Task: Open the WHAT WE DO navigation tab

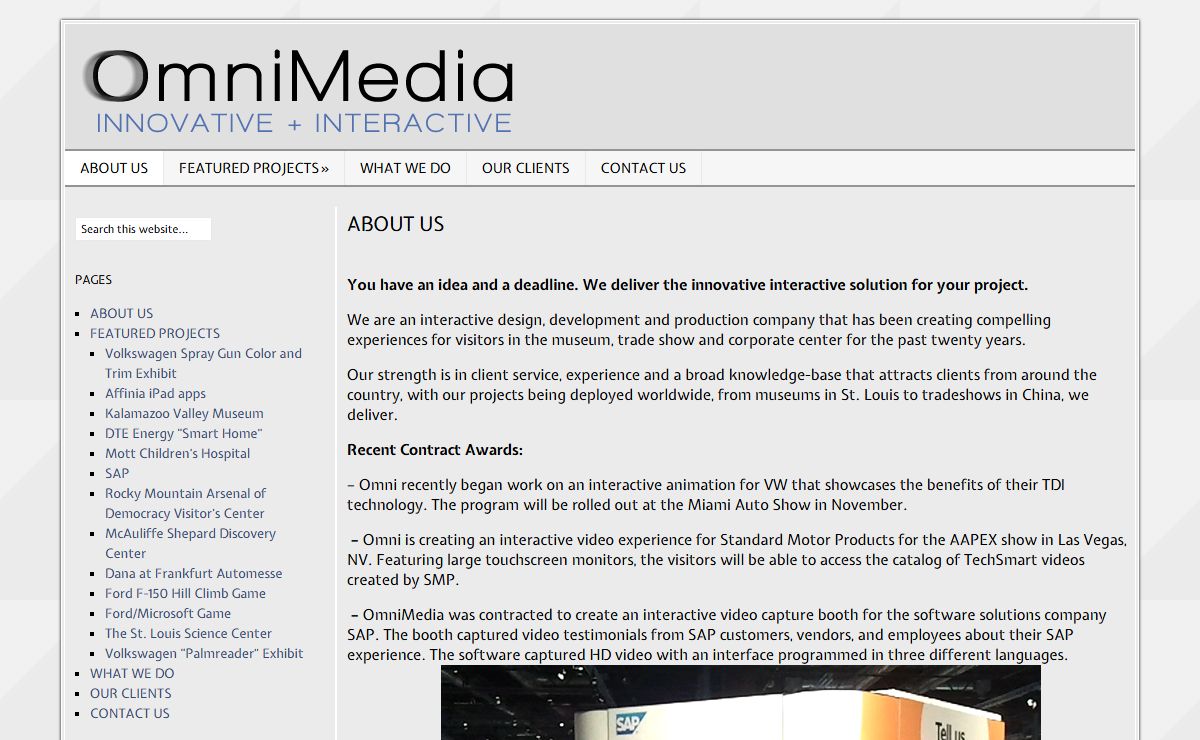Action: pyautogui.click(x=405, y=168)
